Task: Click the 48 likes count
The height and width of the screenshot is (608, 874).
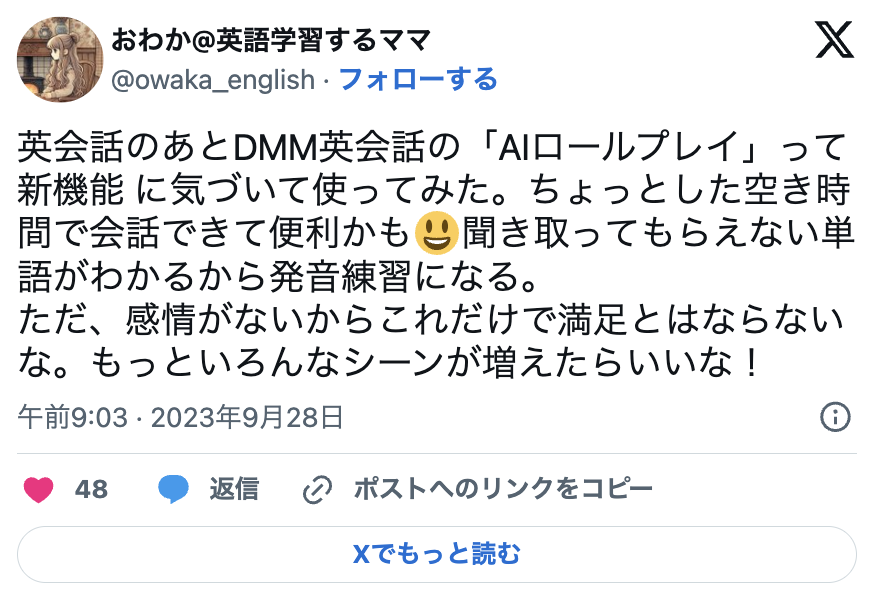Action: pos(91,489)
